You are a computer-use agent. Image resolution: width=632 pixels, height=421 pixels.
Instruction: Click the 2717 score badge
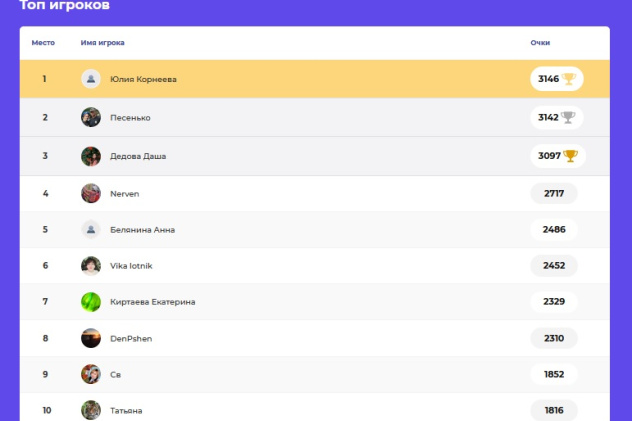coord(554,193)
